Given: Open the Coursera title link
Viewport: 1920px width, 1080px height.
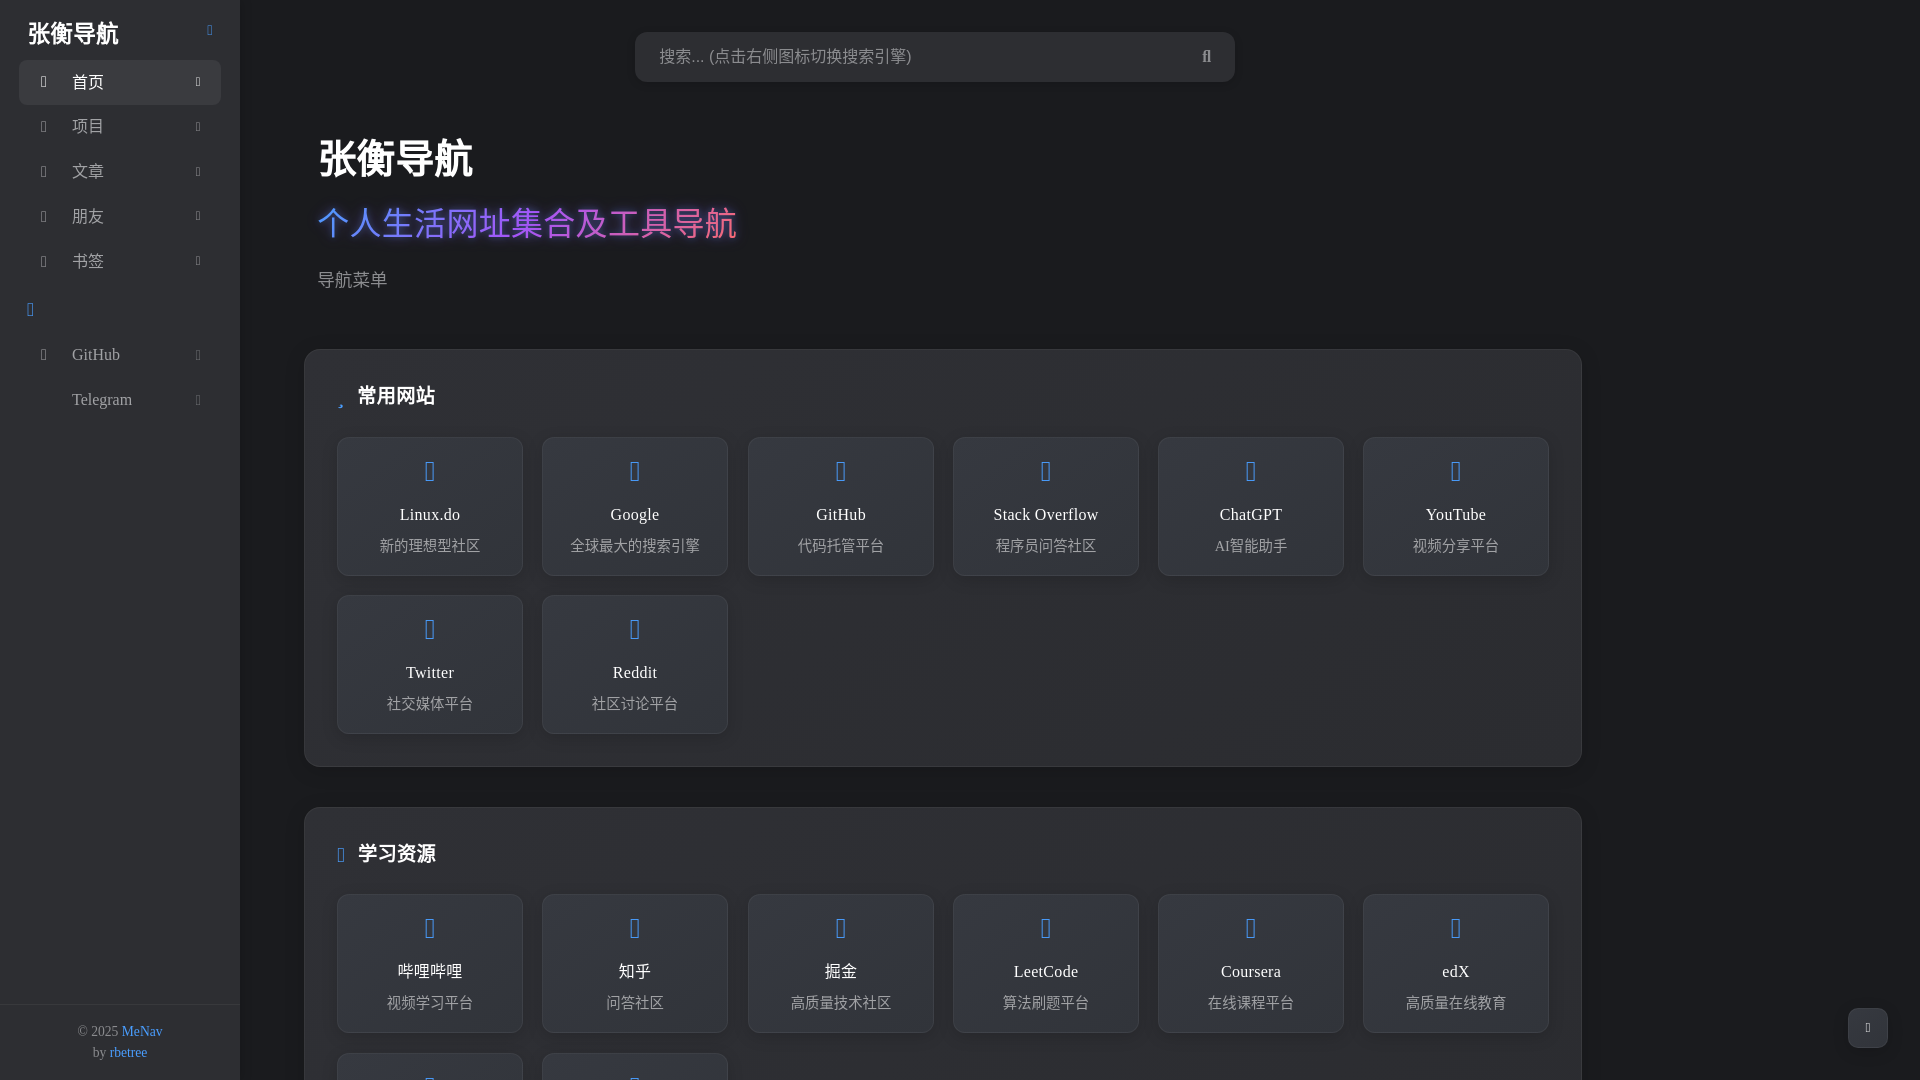Looking at the screenshot, I should click(1251, 971).
